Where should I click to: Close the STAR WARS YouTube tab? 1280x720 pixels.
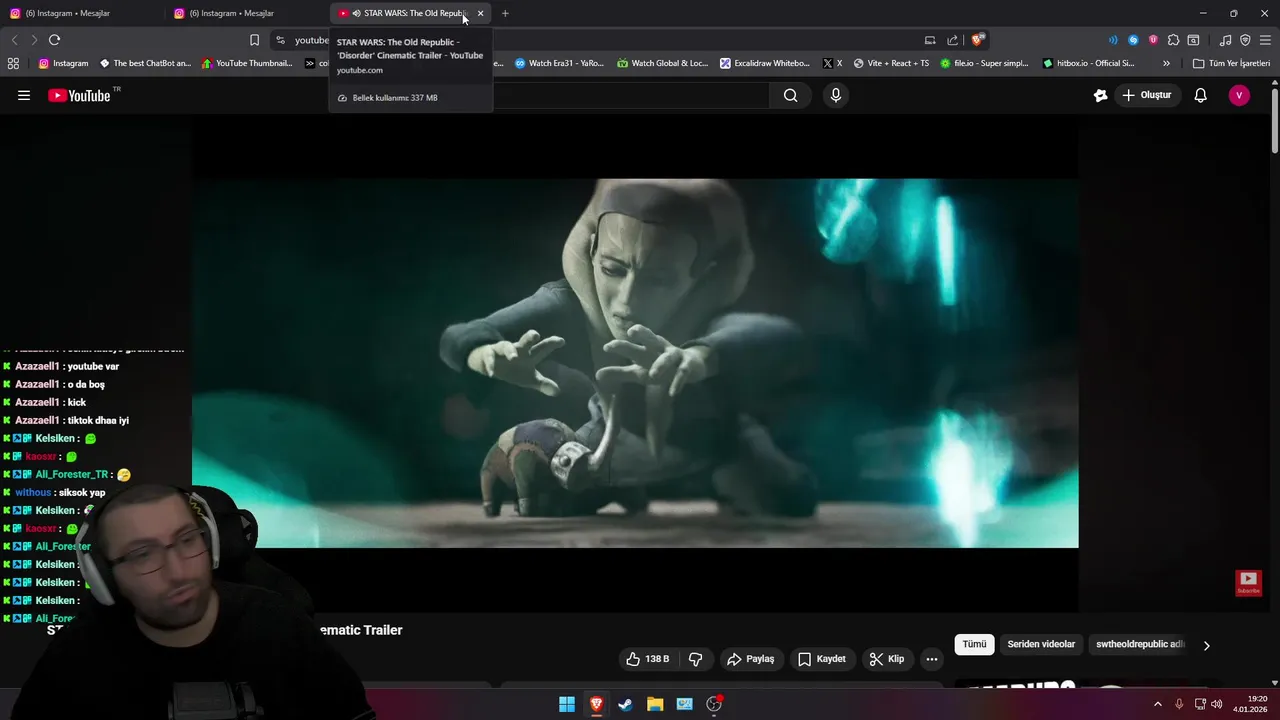[480, 14]
